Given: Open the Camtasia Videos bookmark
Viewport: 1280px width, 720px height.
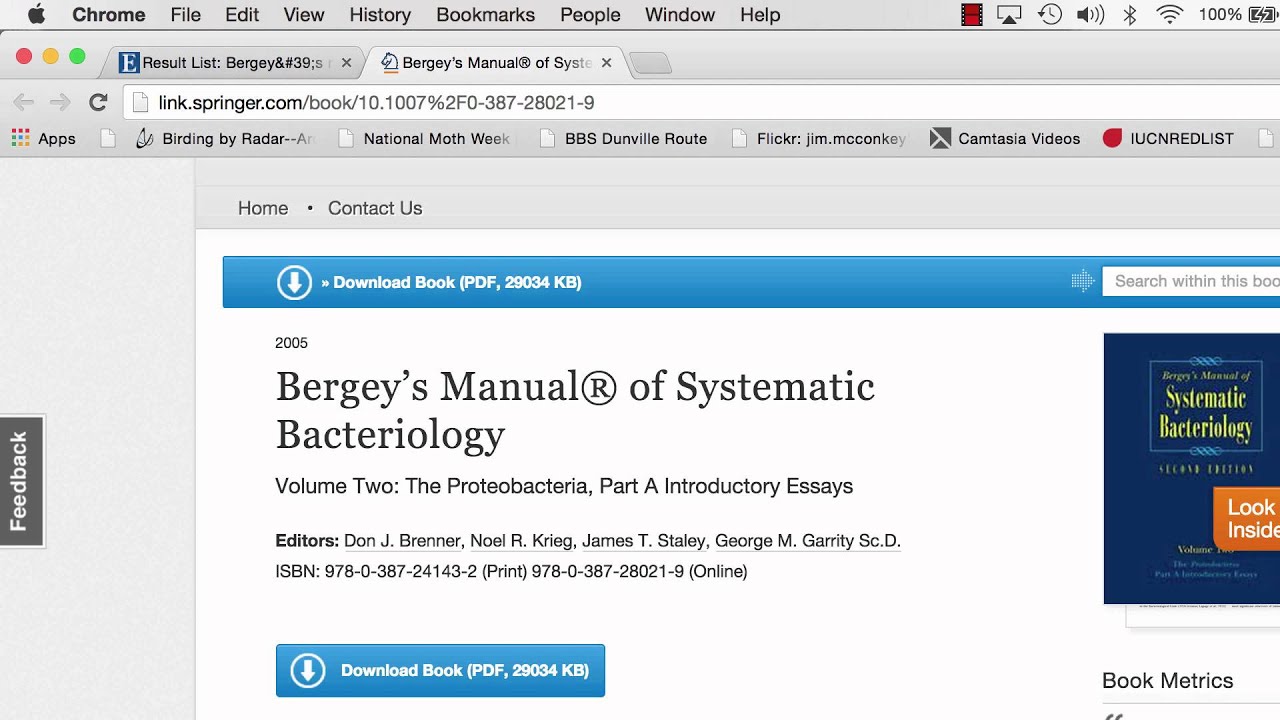Looking at the screenshot, I should pyautogui.click(x=1005, y=139).
